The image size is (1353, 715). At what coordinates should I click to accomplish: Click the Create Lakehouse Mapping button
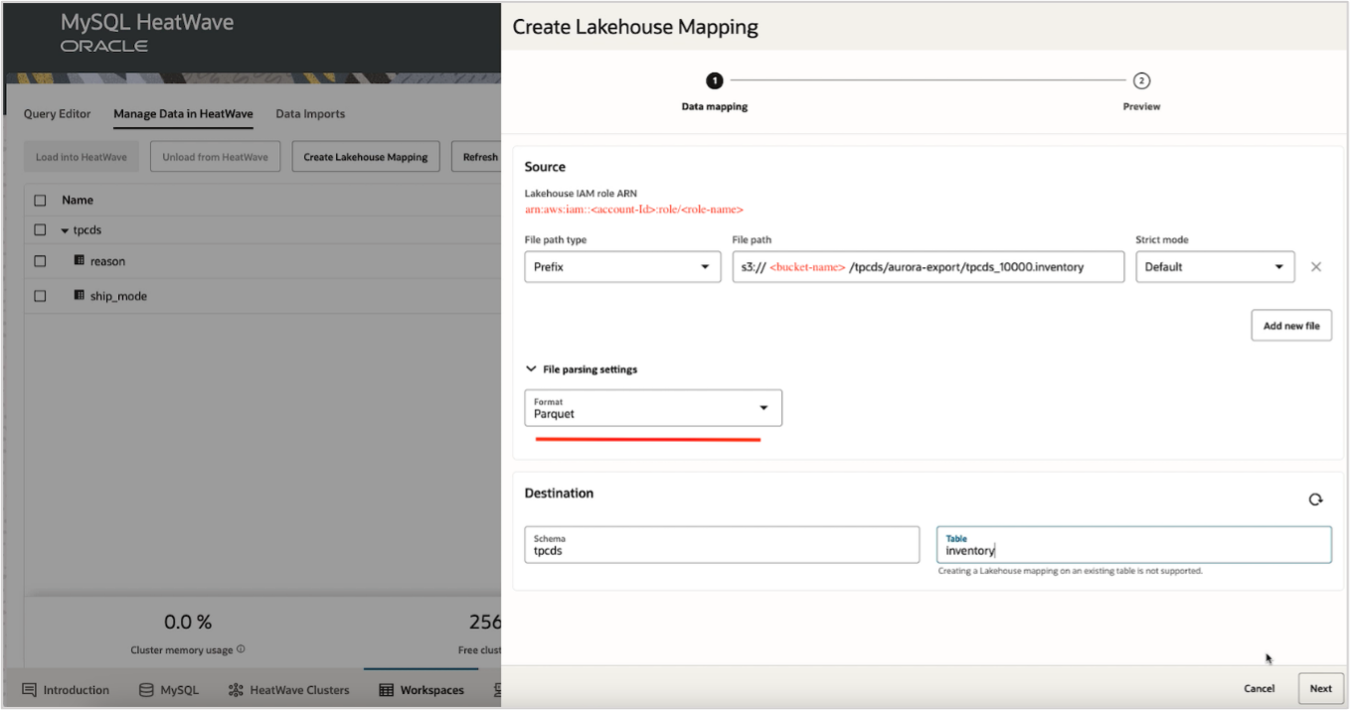pyautogui.click(x=365, y=156)
